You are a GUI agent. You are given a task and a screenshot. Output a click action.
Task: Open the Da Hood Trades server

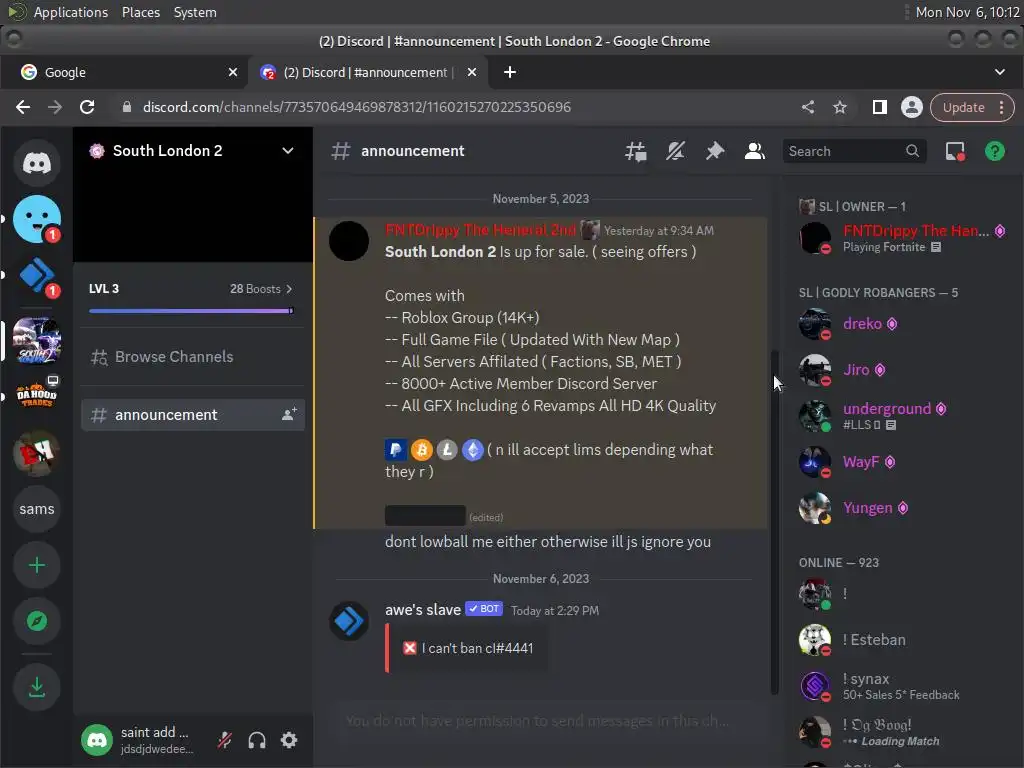(37, 395)
